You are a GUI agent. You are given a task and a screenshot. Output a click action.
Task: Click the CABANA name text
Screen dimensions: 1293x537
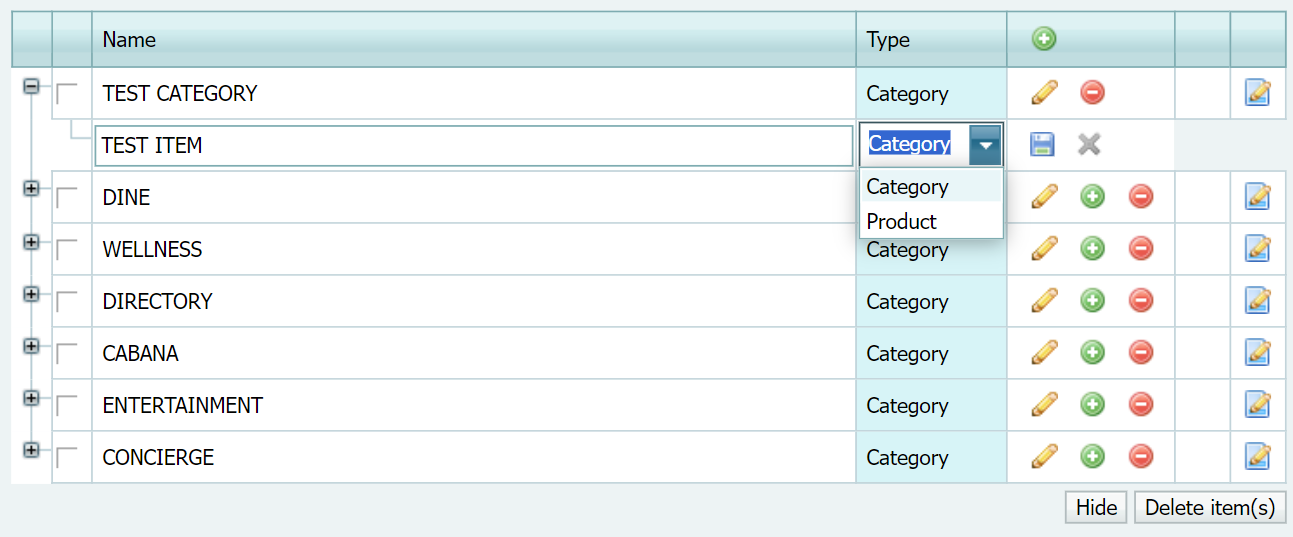(141, 353)
